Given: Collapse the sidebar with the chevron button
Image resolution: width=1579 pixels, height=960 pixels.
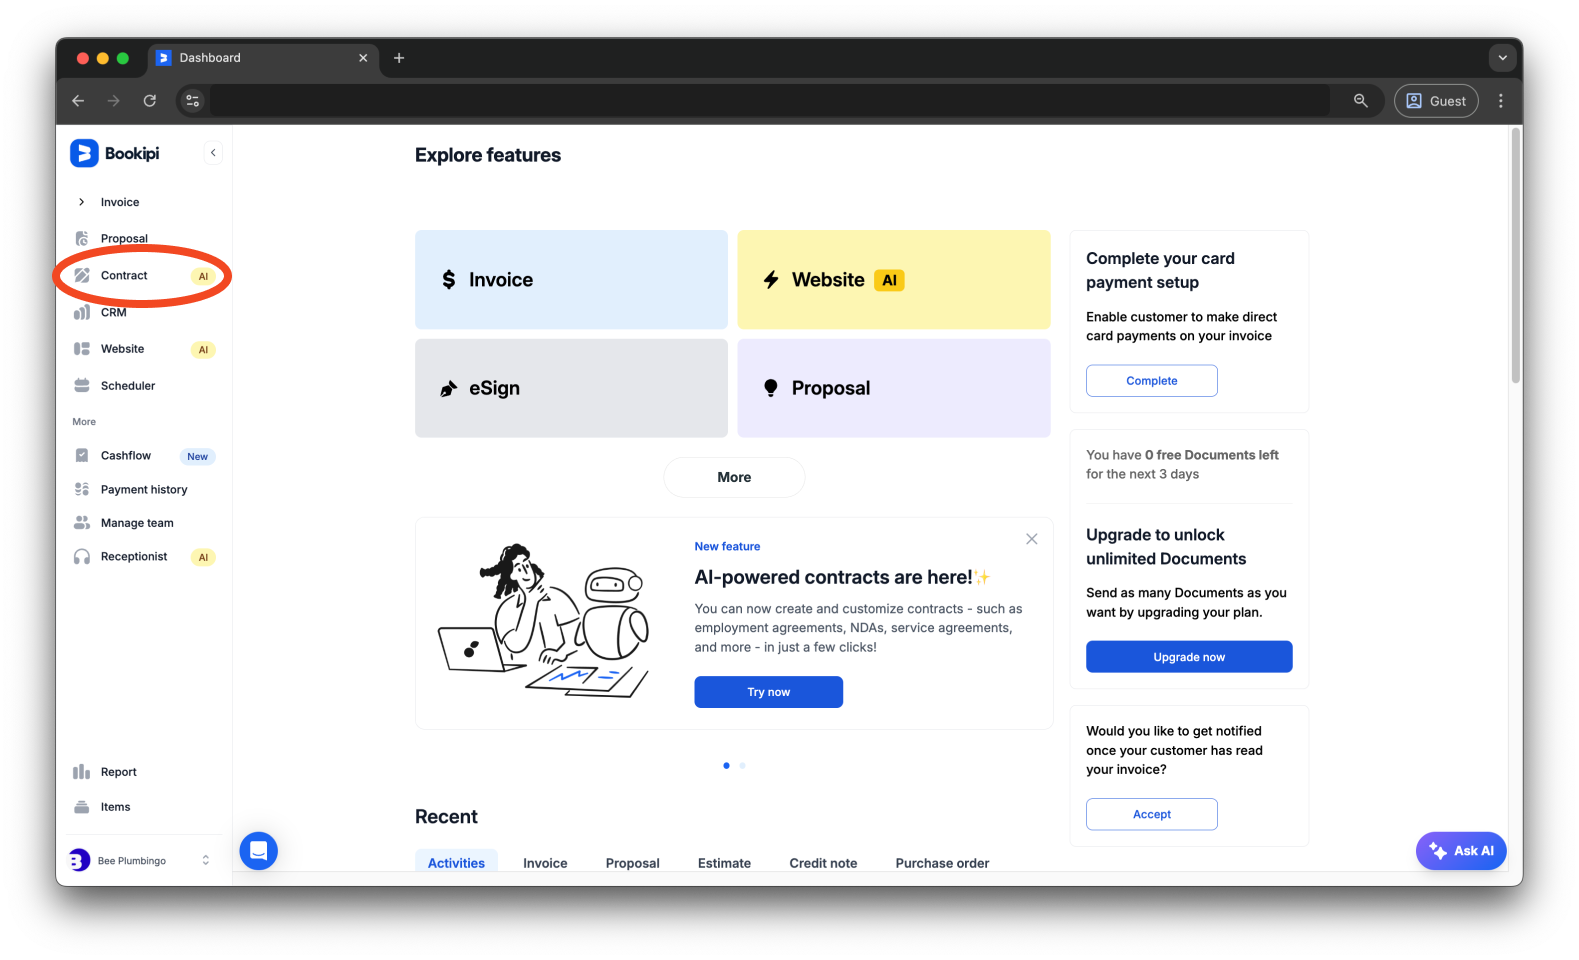Looking at the screenshot, I should (x=213, y=153).
